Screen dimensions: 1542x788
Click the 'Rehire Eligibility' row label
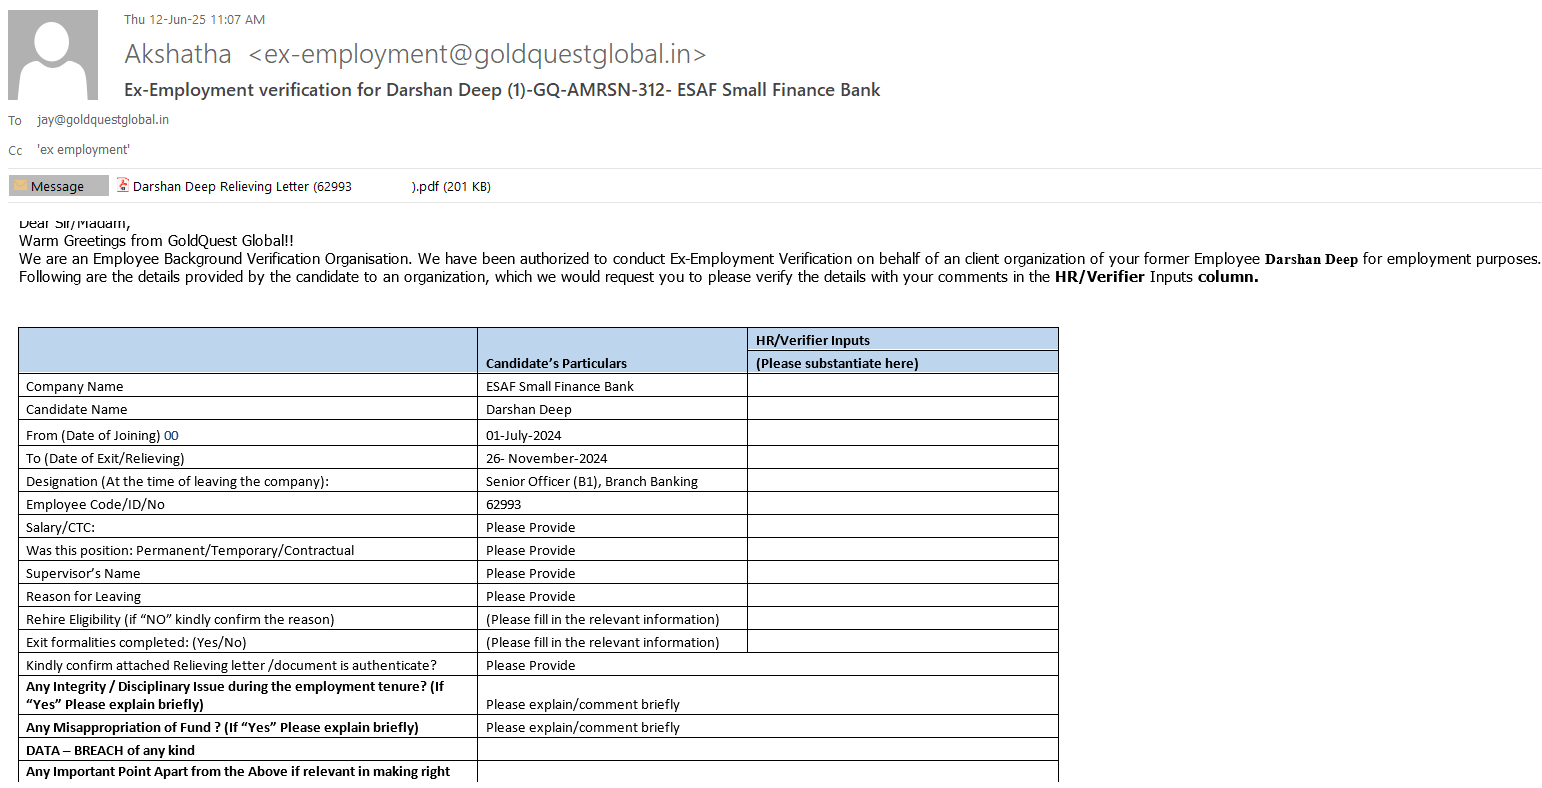tap(180, 619)
